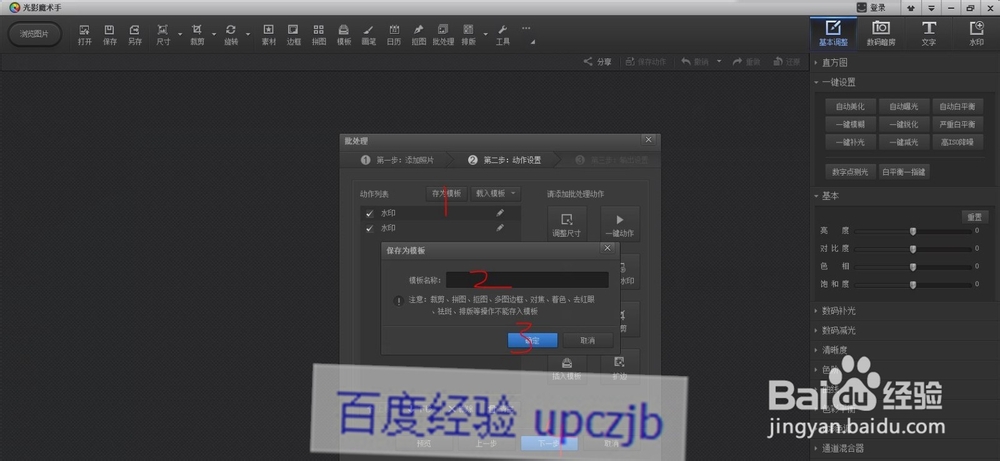
Task: Click the 自动白平衡 button
Action: coord(957,106)
